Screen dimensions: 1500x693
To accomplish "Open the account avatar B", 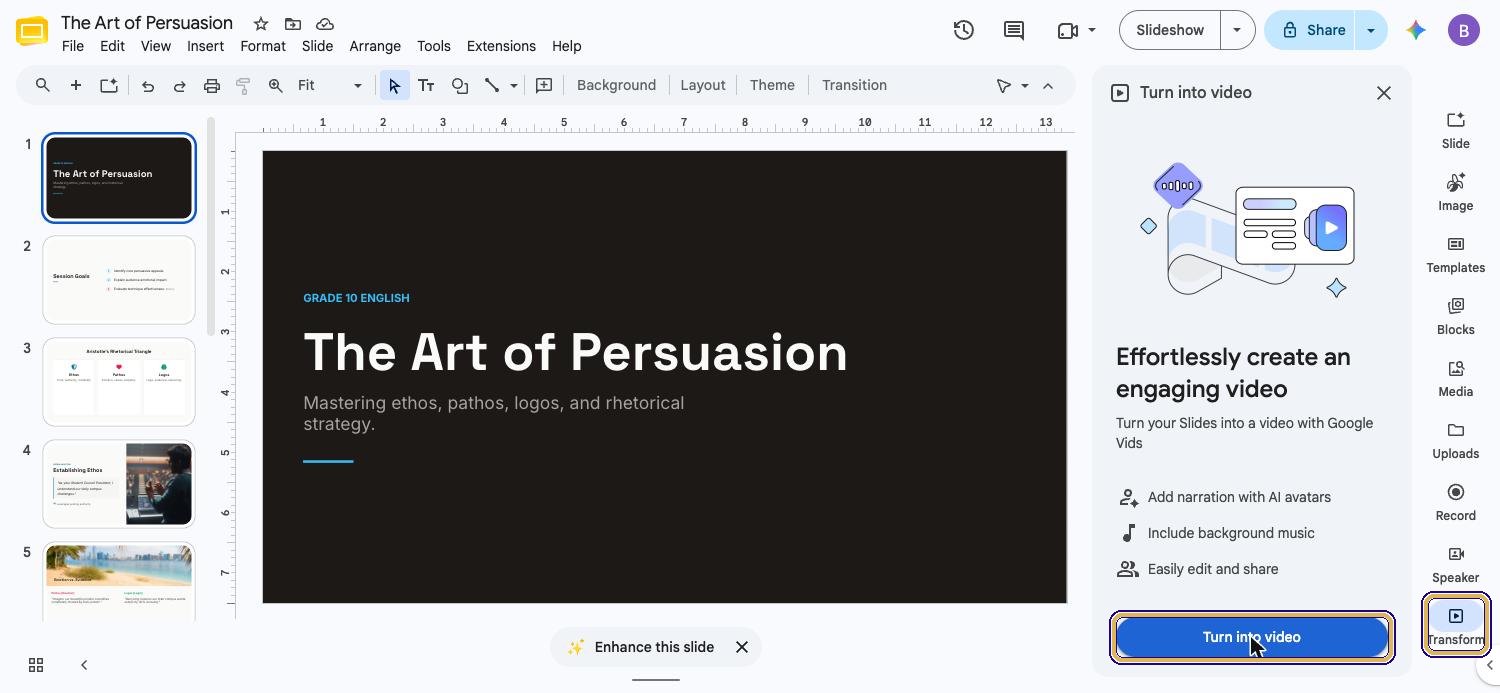I will click(1464, 30).
